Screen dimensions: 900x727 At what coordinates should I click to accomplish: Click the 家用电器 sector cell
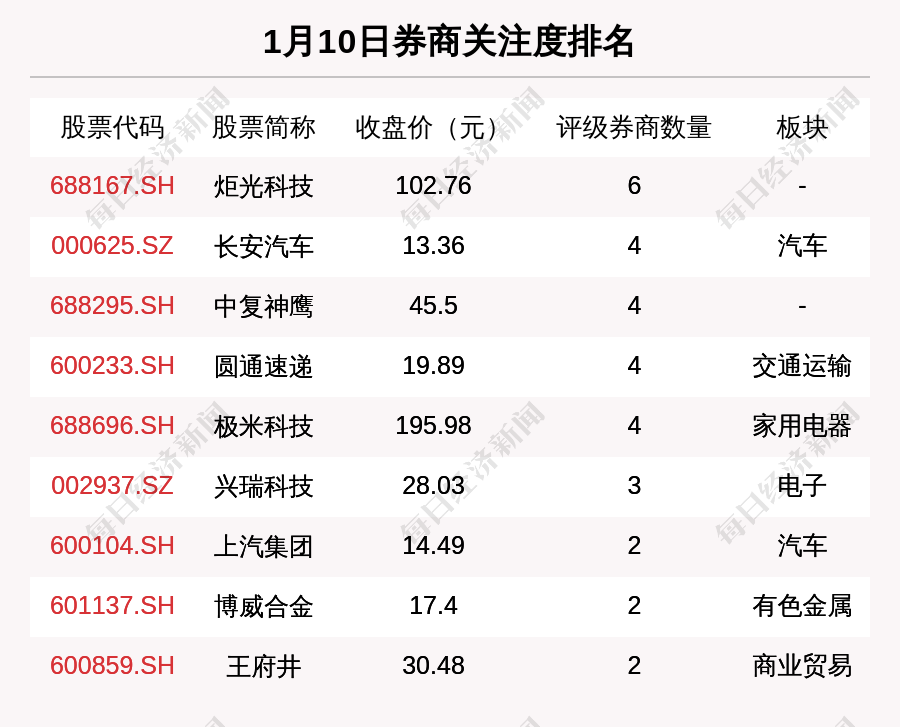802,426
